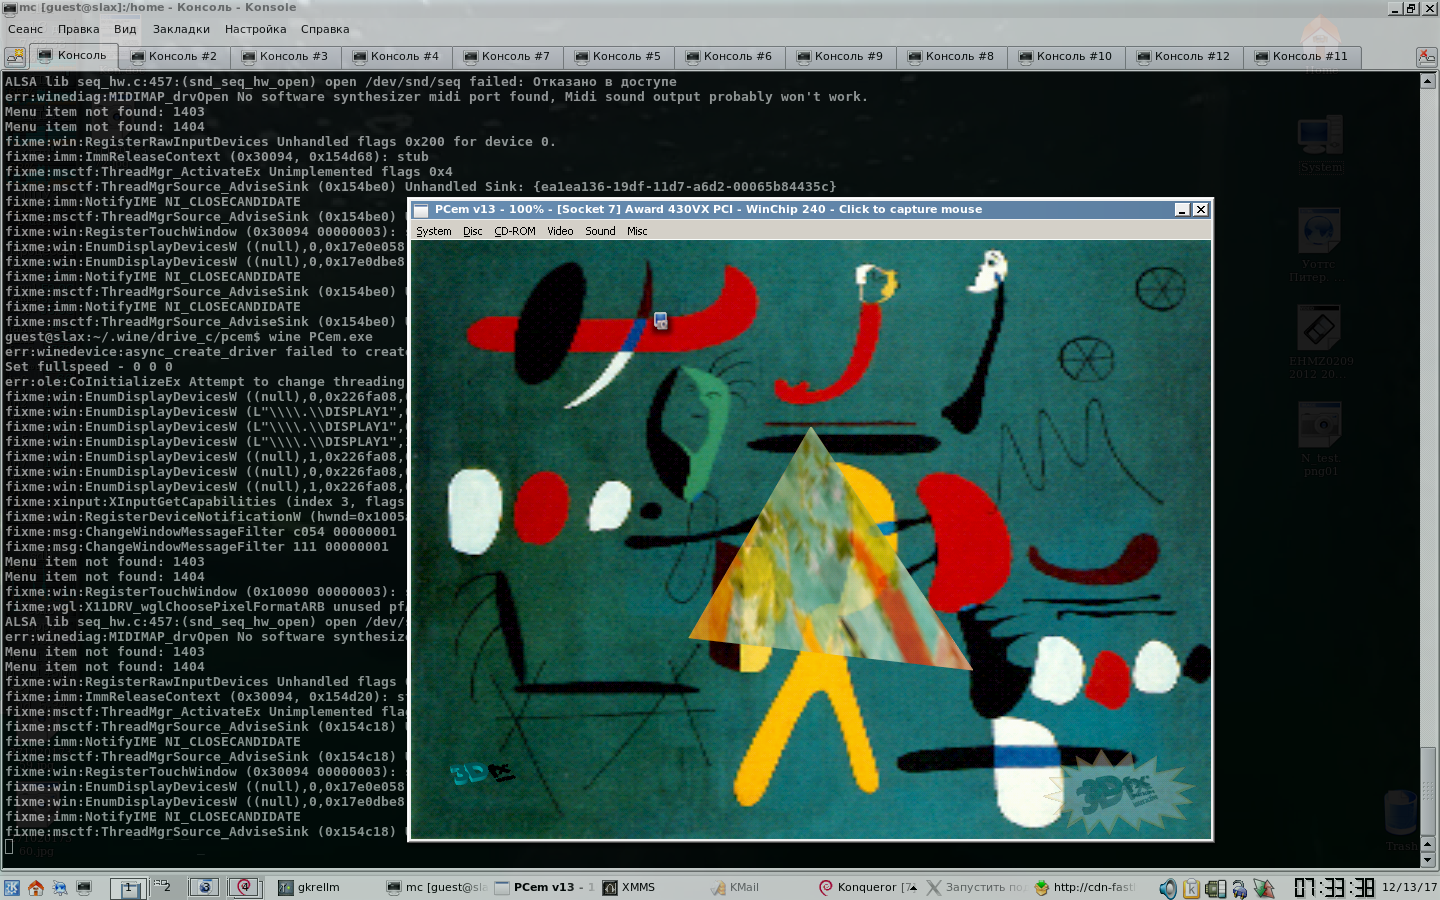Open the PCem Disc menu
The height and width of the screenshot is (900, 1440).
(x=472, y=231)
